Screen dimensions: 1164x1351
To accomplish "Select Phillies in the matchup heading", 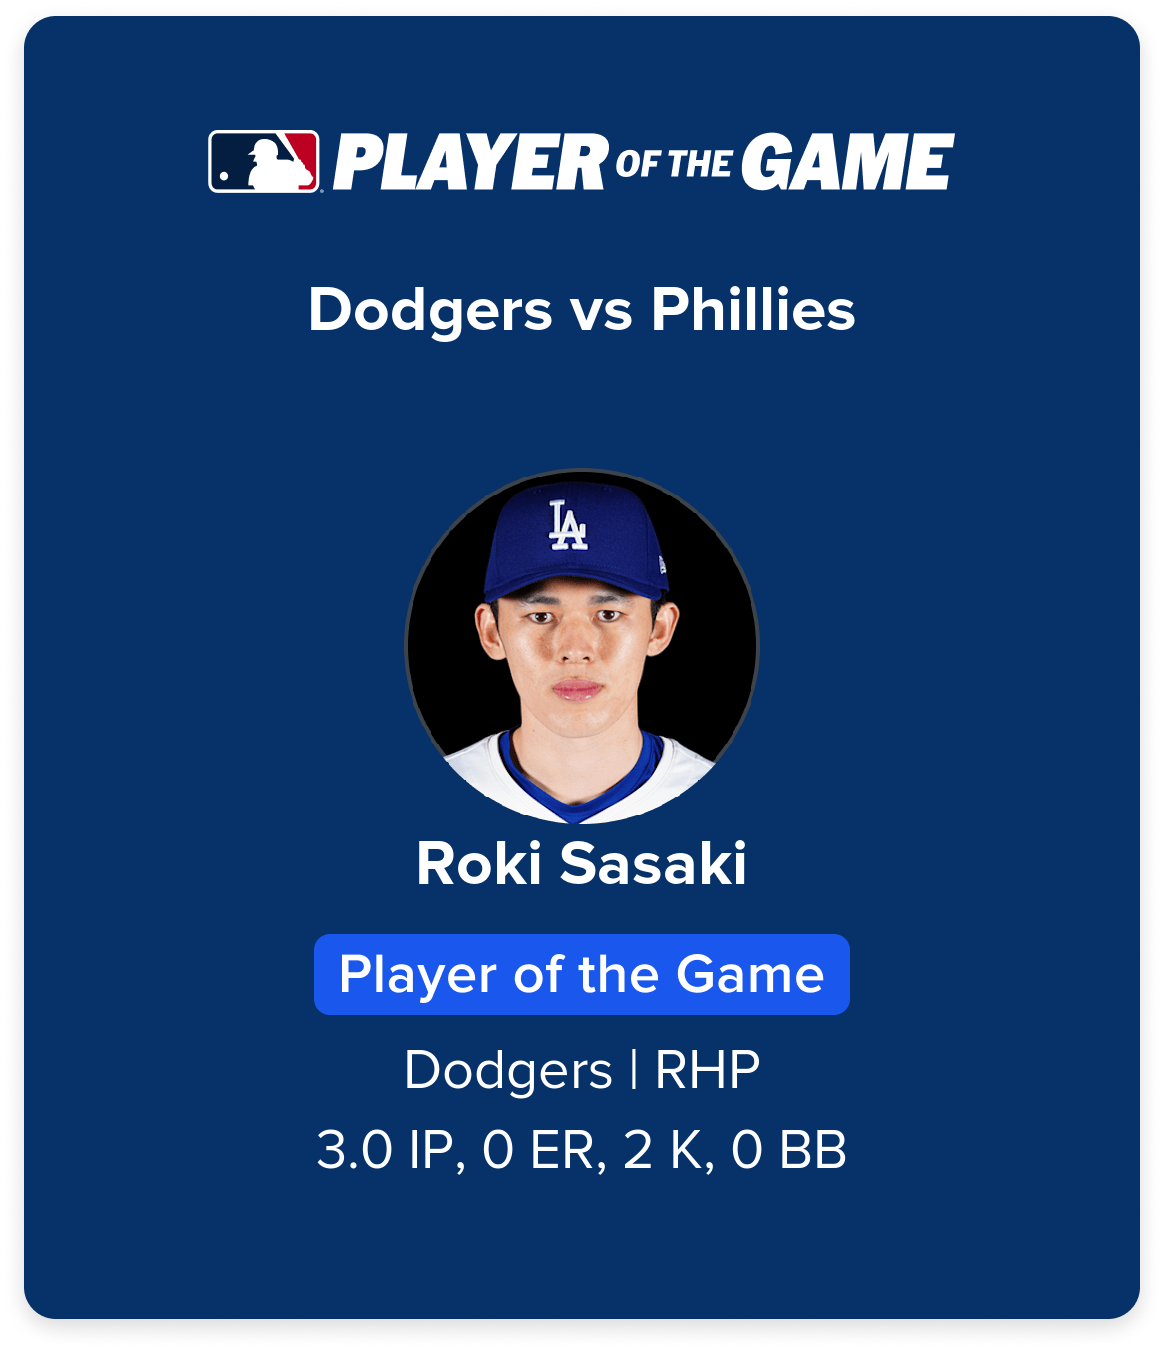I will click(x=753, y=310).
